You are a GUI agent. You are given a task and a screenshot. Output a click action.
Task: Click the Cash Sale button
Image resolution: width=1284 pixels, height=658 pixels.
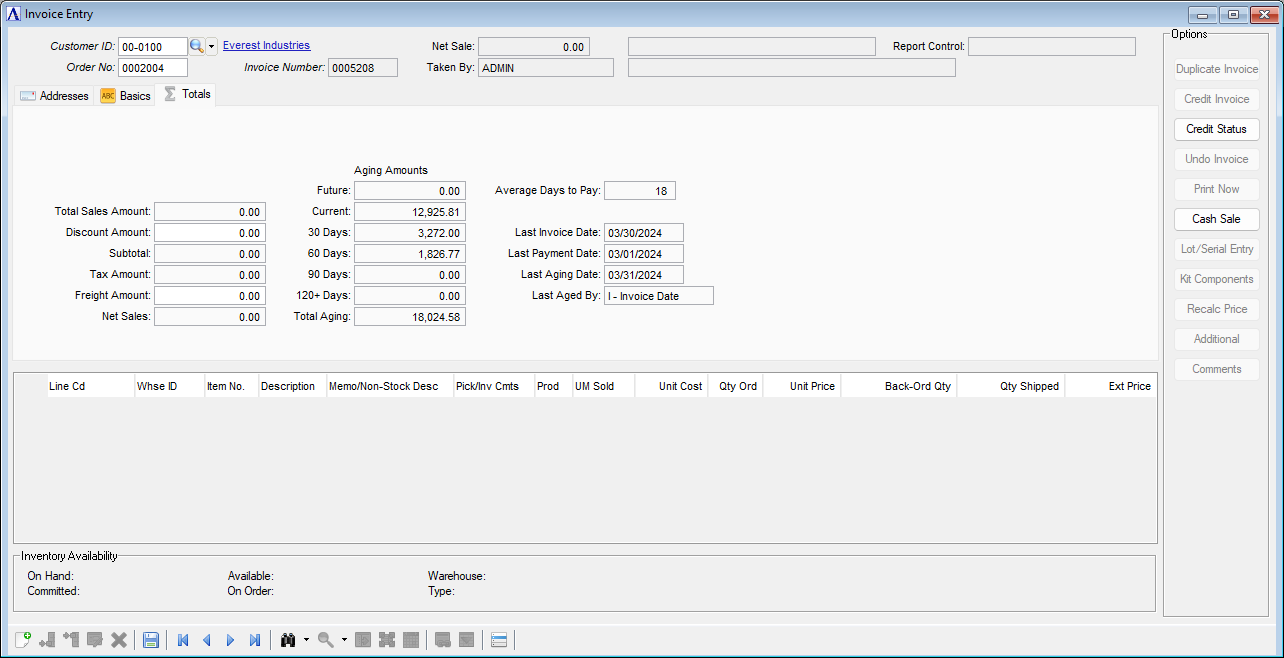(1216, 219)
